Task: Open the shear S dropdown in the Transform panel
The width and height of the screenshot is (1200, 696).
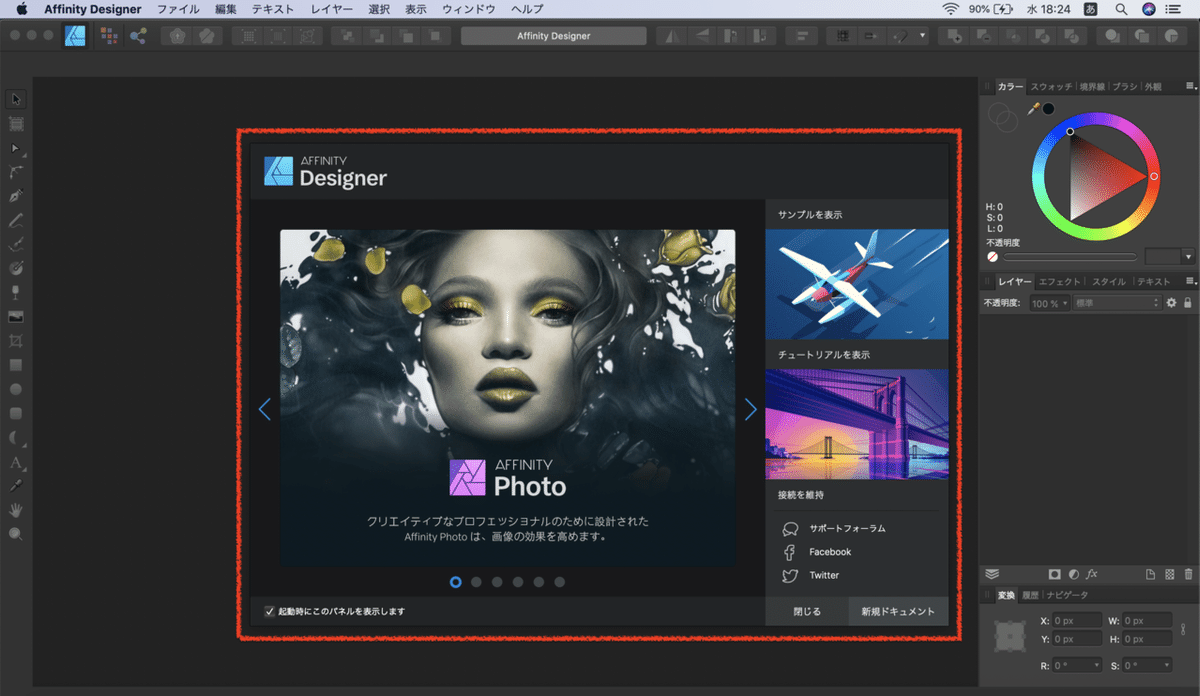Action: [x=1166, y=665]
